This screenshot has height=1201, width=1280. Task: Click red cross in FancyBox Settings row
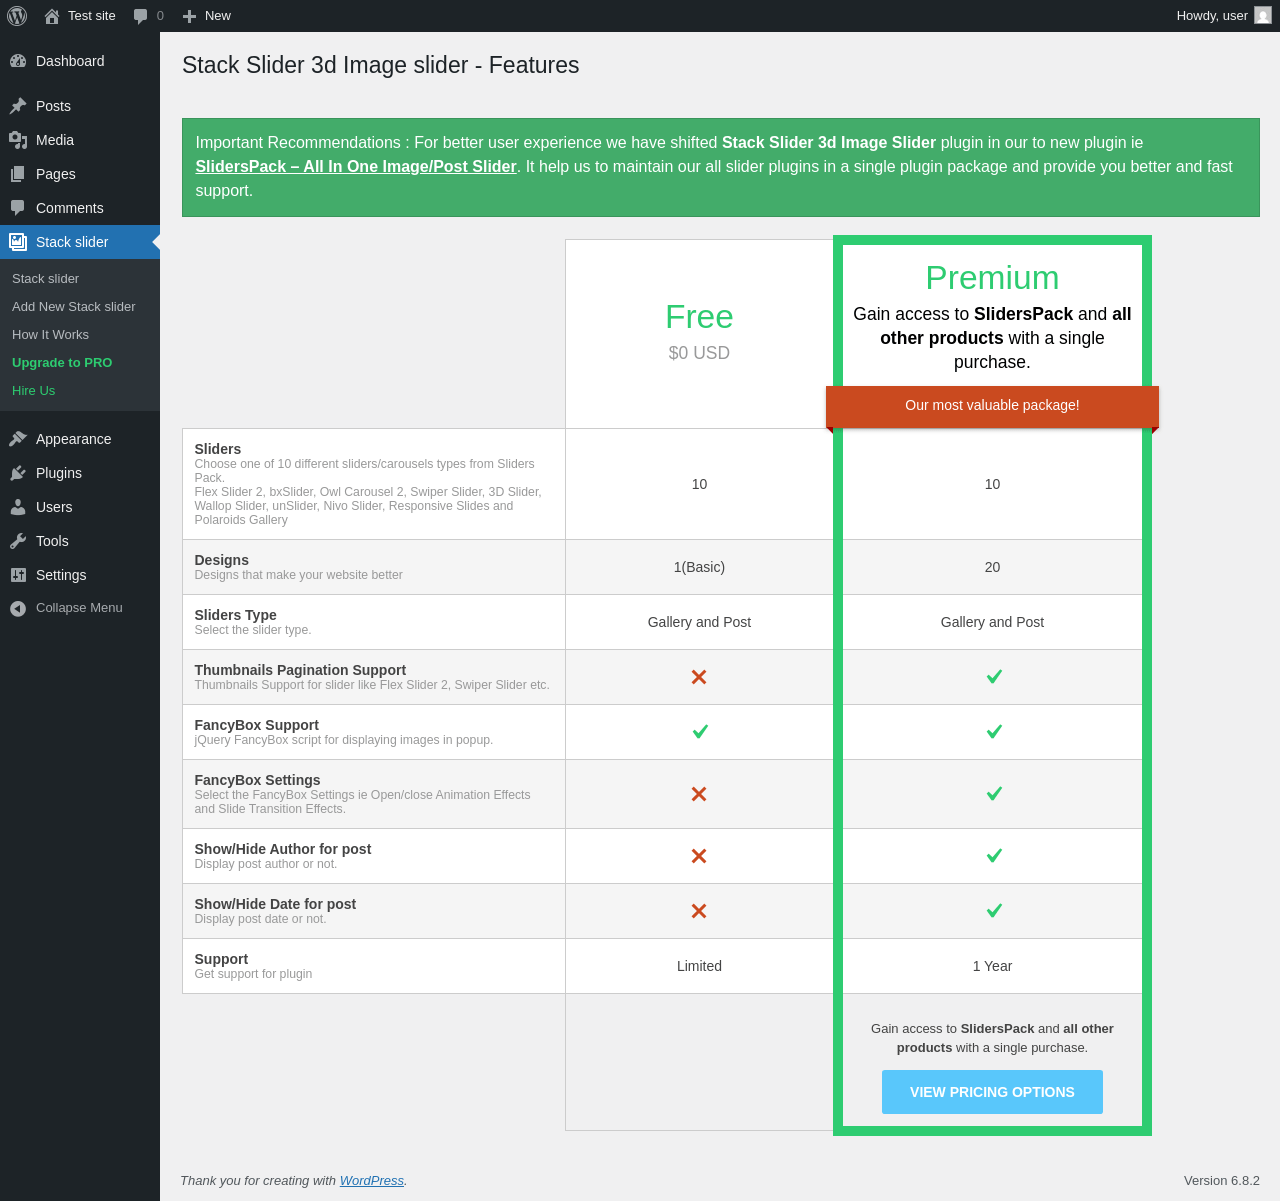click(699, 794)
